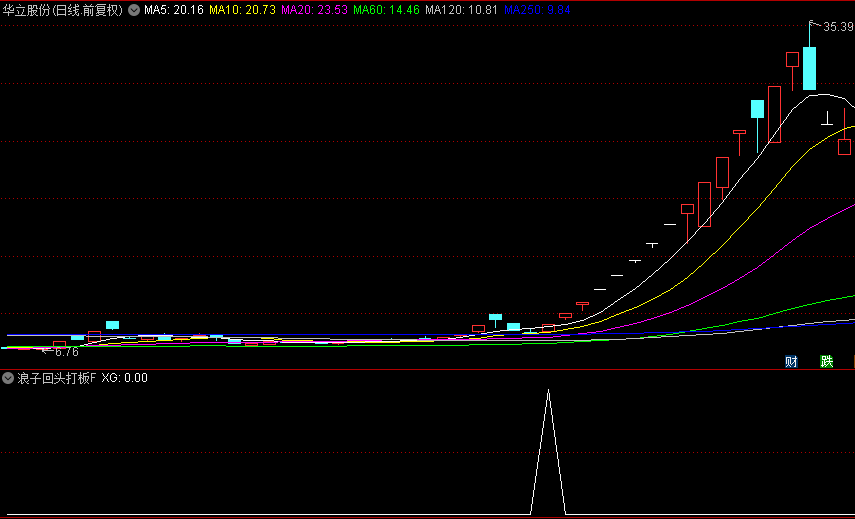The image size is (855, 519).
Task: Open the dropdown beside 华立股份 chart title
Action: pyautogui.click(x=134, y=10)
